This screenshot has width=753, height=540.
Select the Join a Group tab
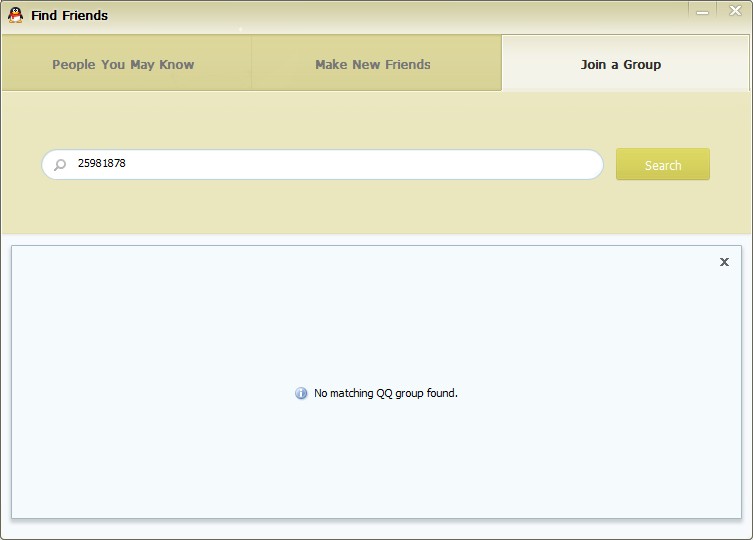pos(625,63)
